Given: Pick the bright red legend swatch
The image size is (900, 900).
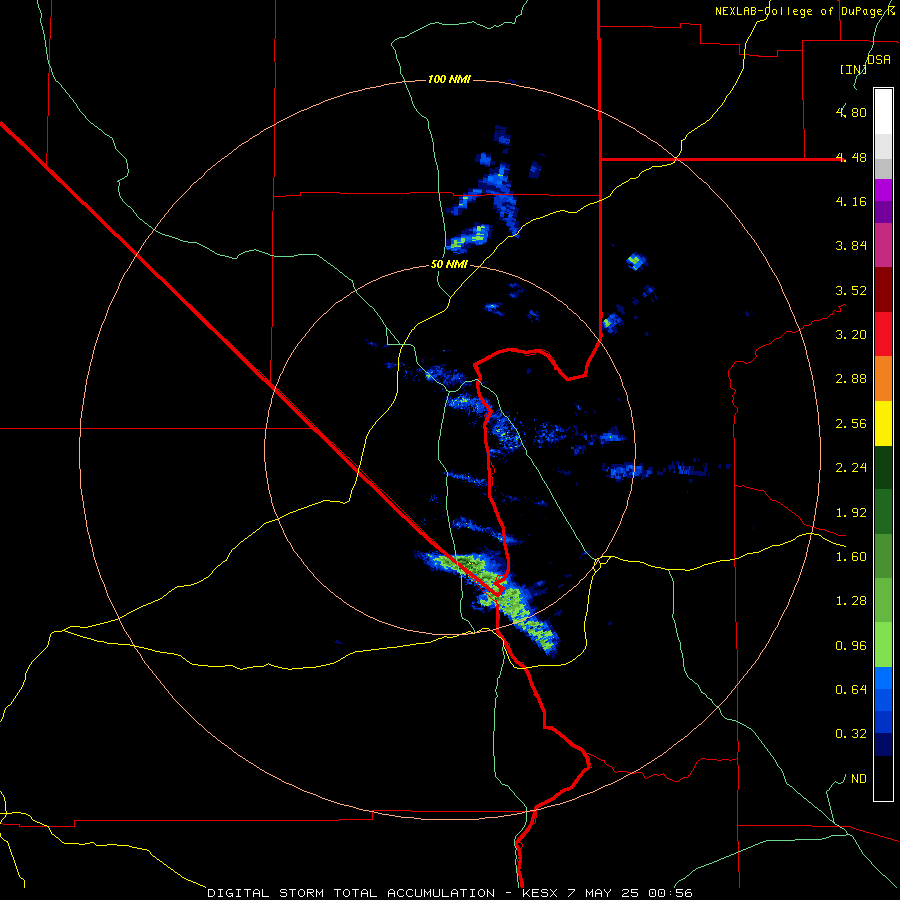Looking at the screenshot, I should [883, 334].
